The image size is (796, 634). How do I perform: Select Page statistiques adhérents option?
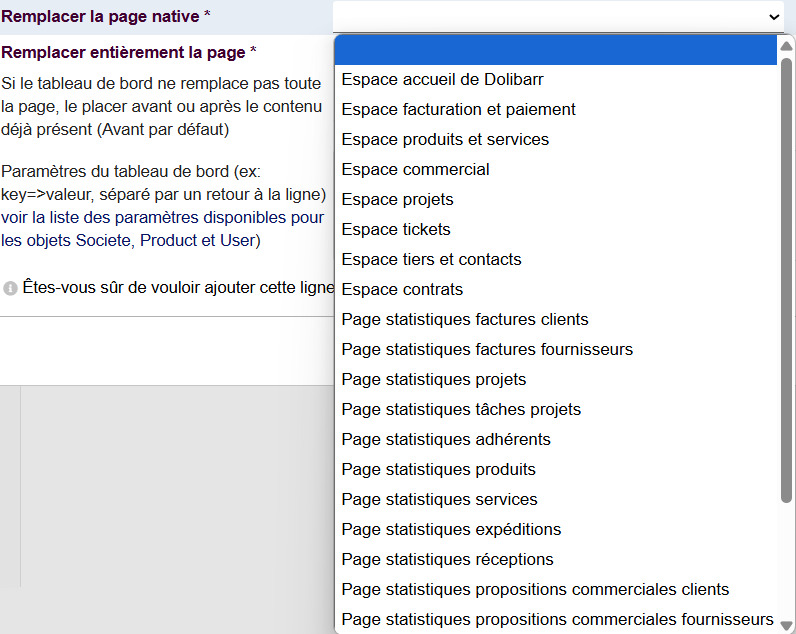click(x=445, y=440)
